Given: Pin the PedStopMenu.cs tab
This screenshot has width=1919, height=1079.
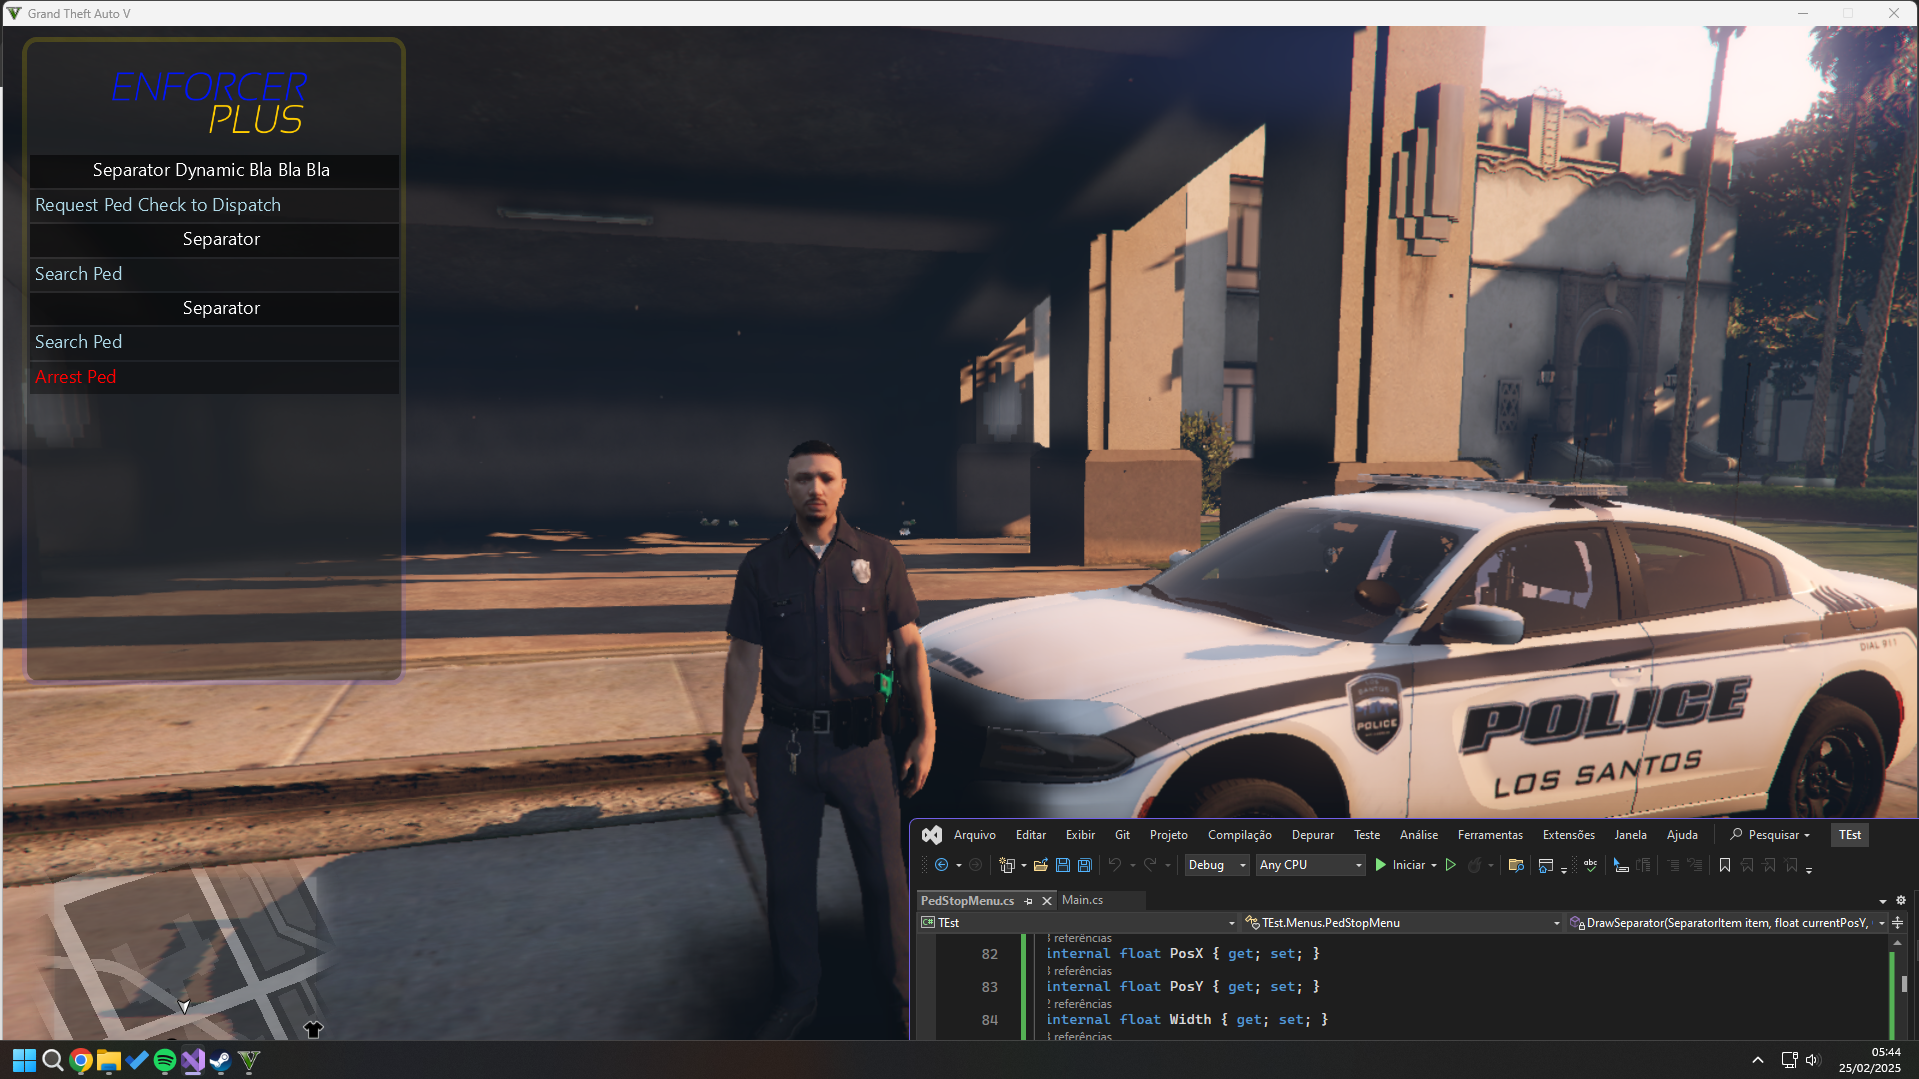Looking at the screenshot, I should tap(1028, 901).
